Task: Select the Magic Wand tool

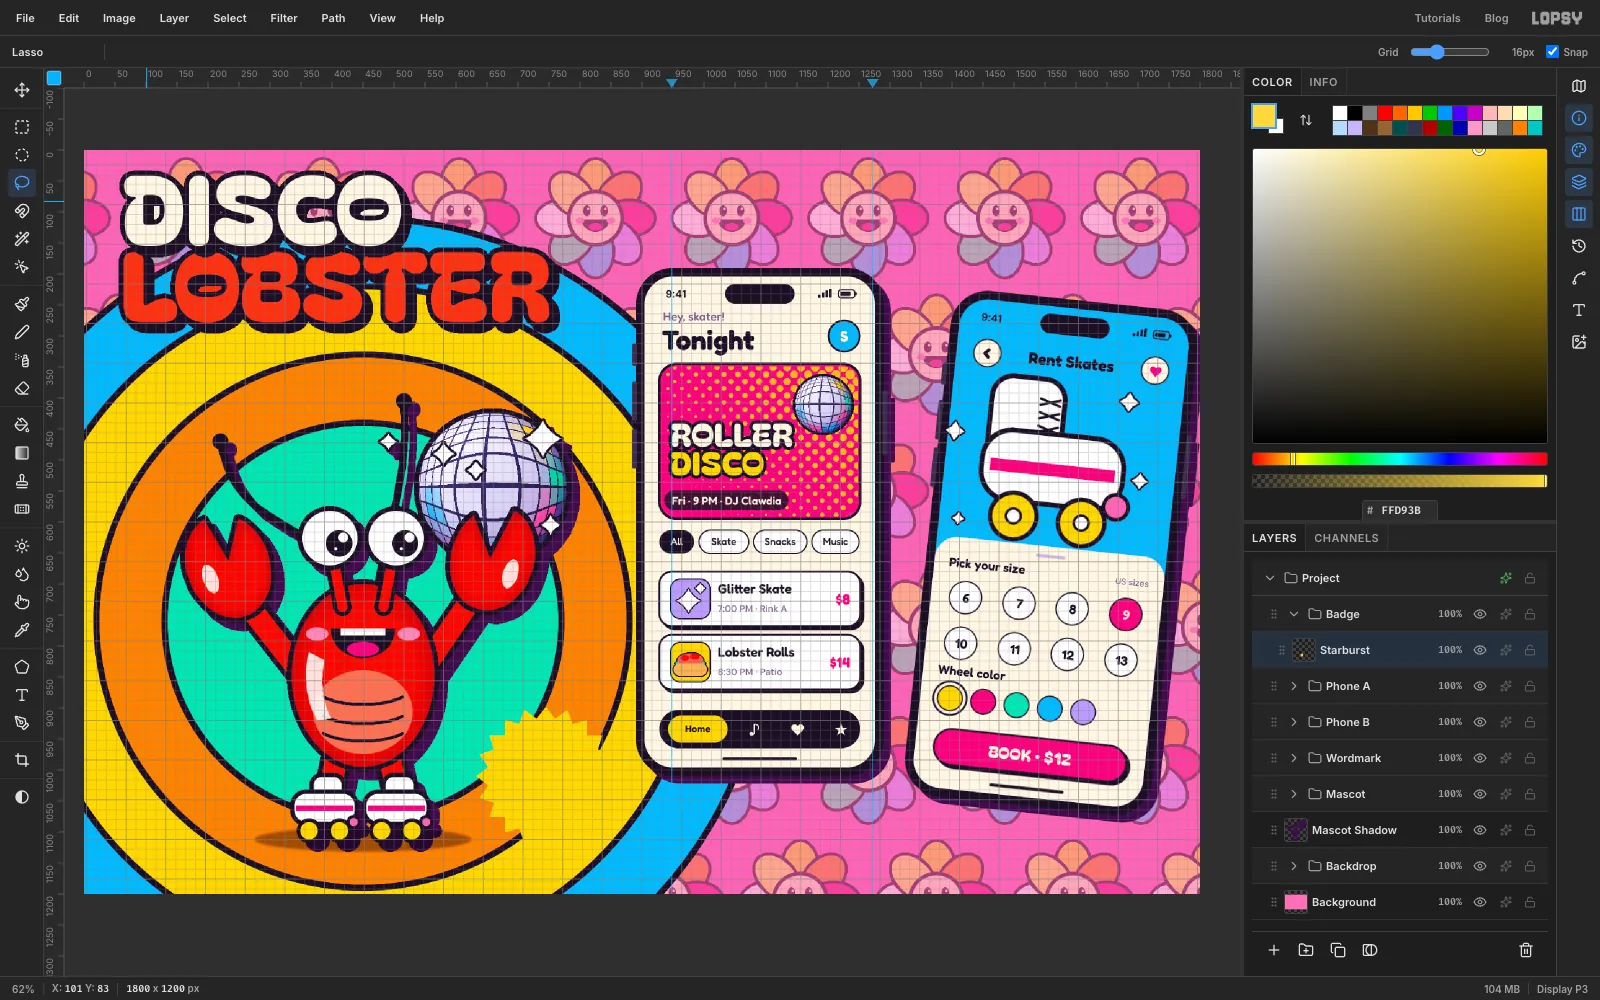Action: click(22, 239)
